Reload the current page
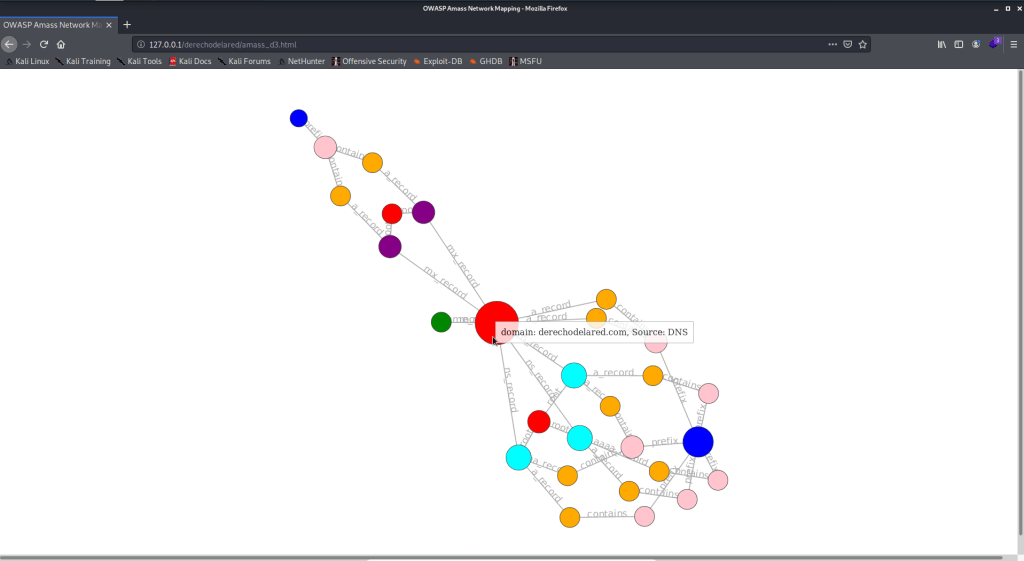Screen dimensions: 1024x561 [x=44, y=44]
